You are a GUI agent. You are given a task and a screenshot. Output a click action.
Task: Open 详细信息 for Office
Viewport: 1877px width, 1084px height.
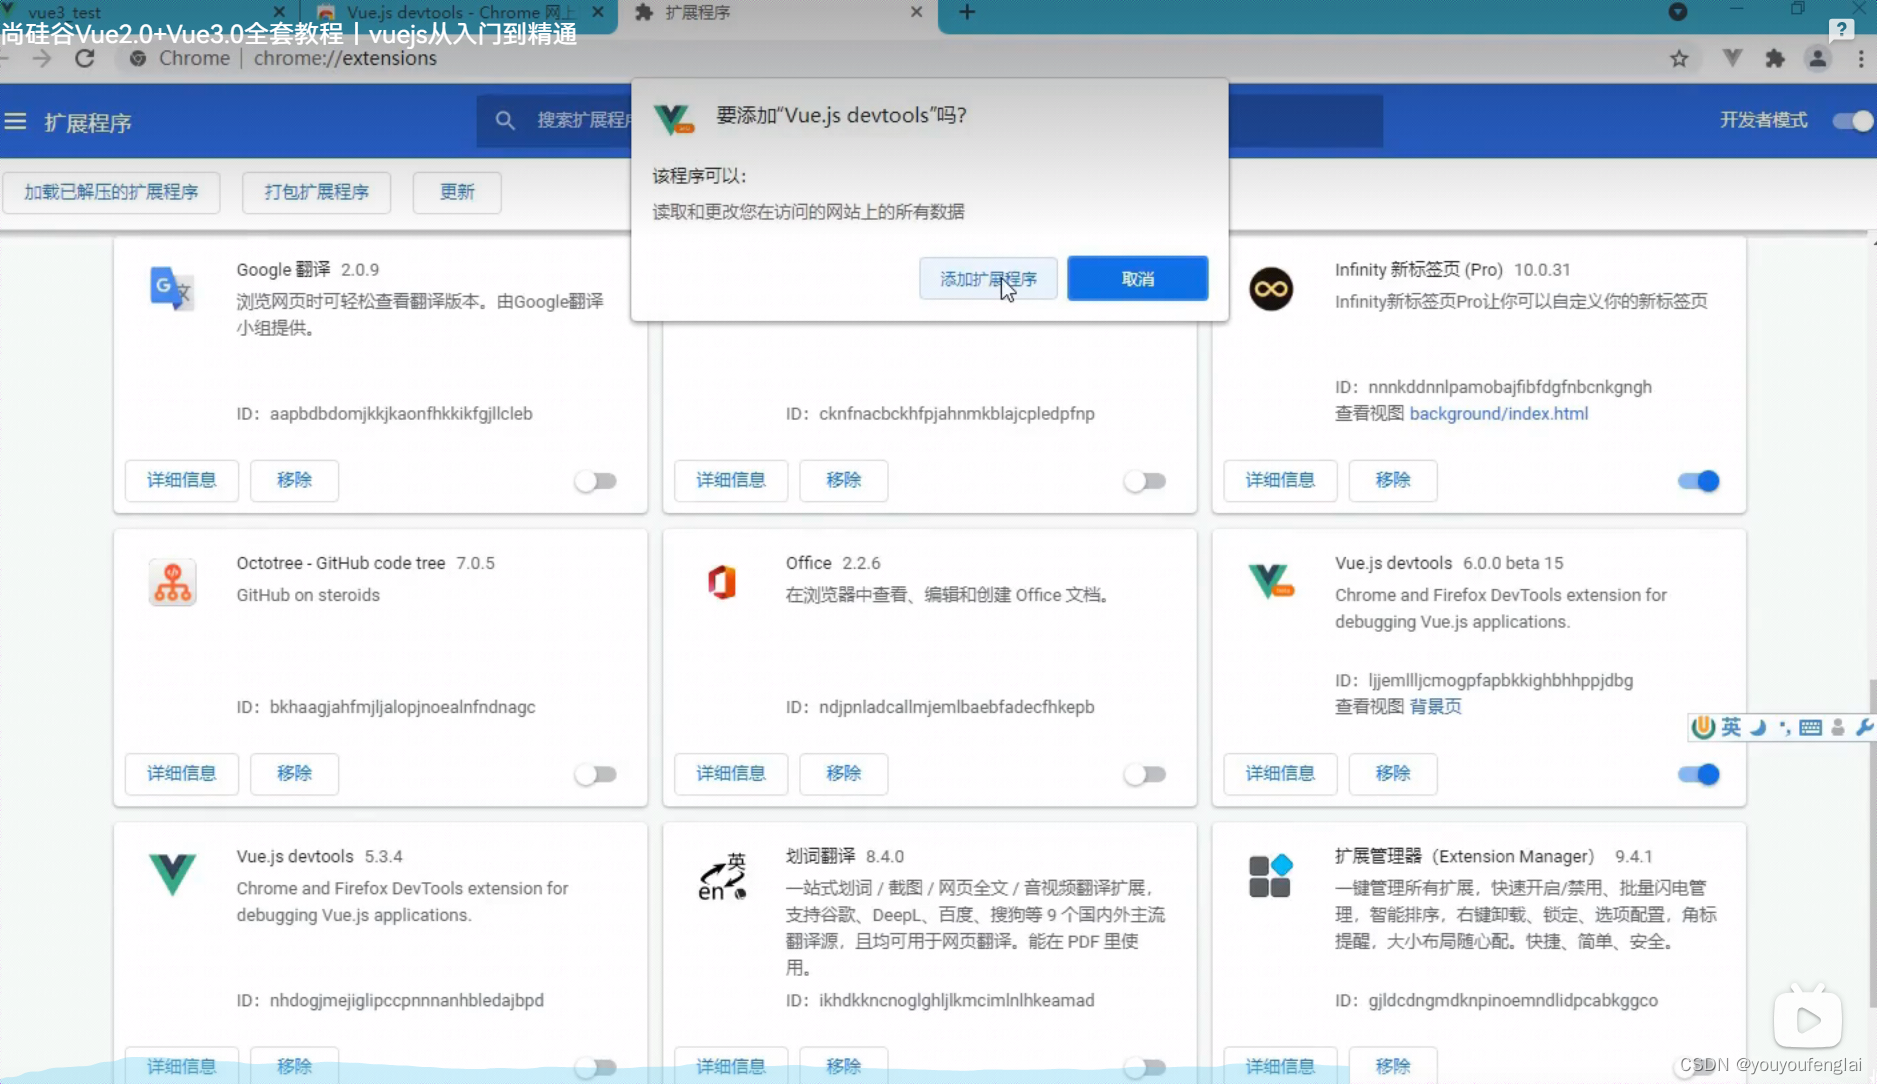click(730, 773)
